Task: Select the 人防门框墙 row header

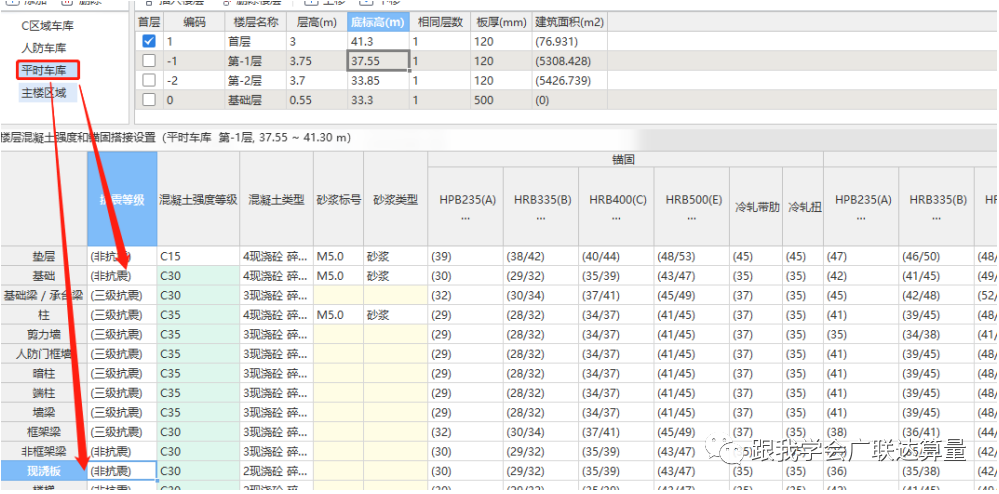Action: [43, 354]
